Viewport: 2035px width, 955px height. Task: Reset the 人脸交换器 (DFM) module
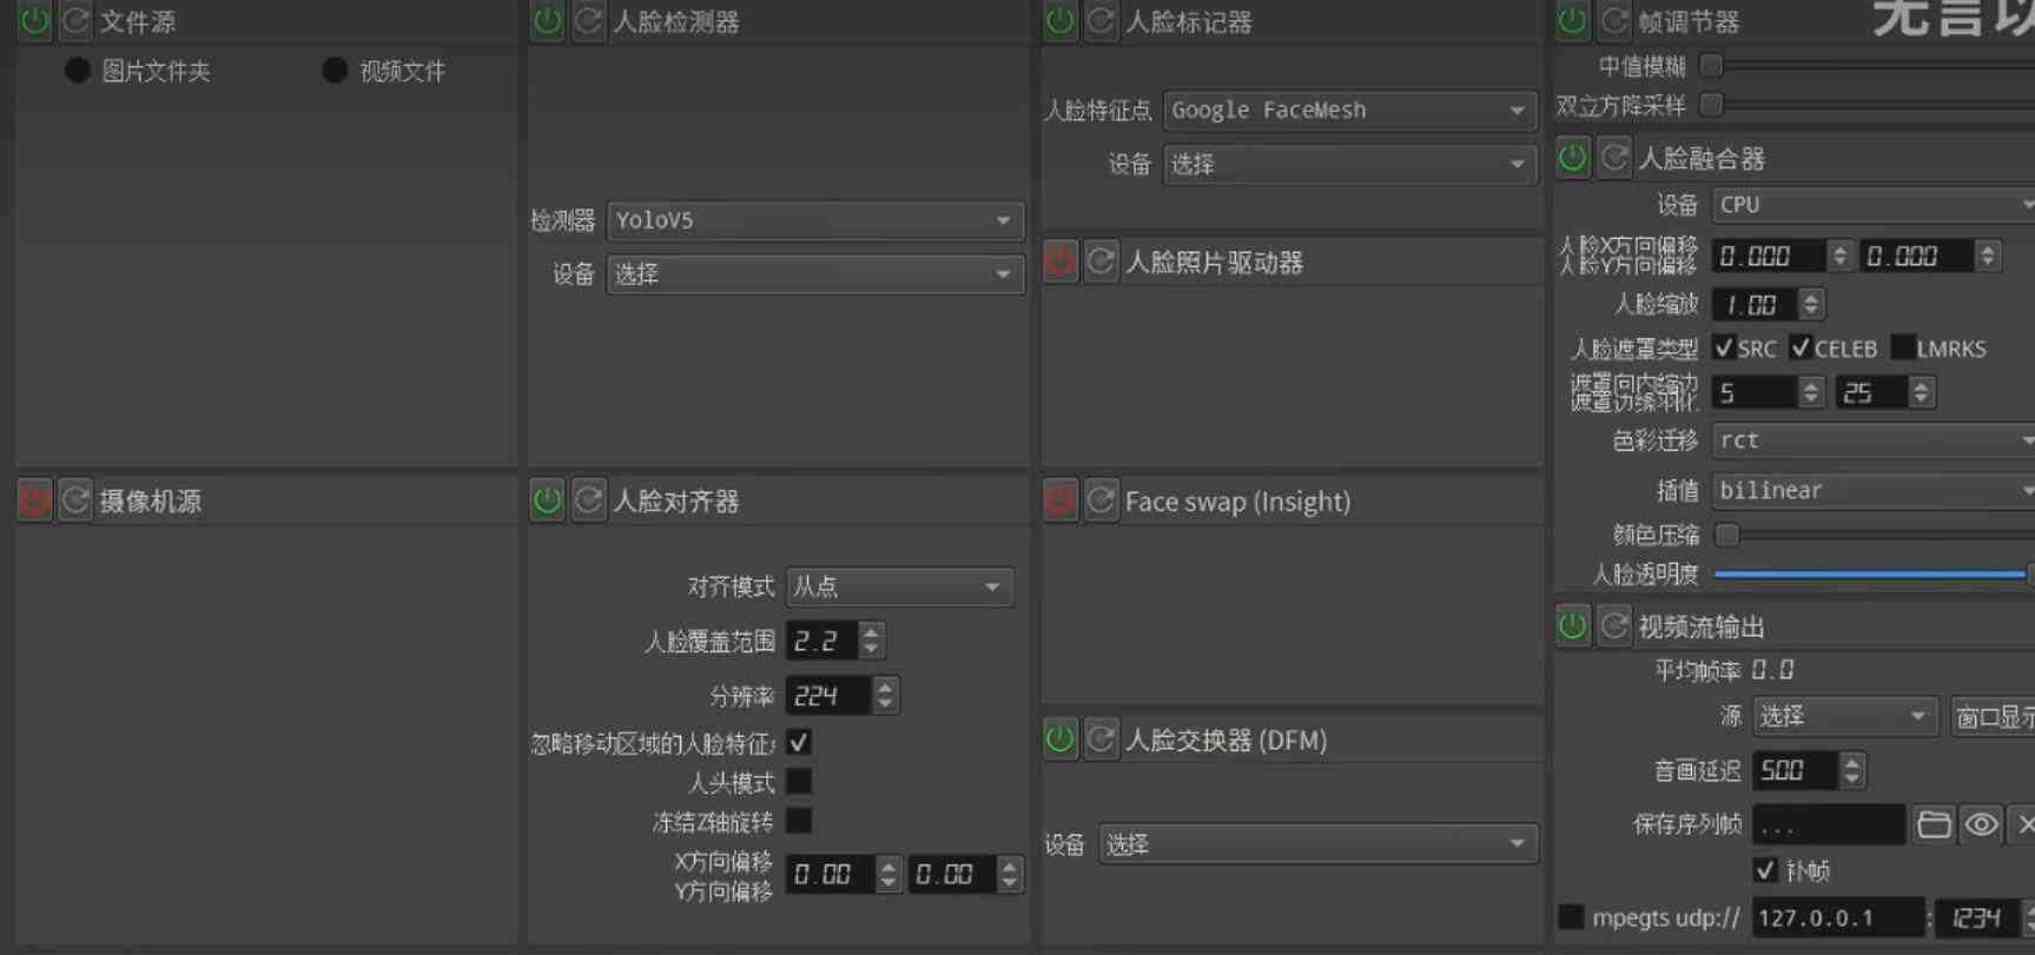coord(1101,740)
